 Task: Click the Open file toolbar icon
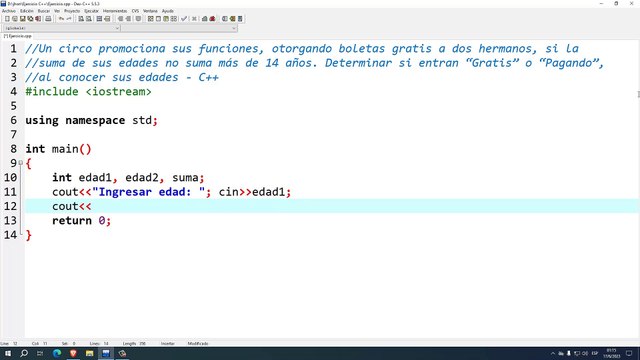[15, 19]
